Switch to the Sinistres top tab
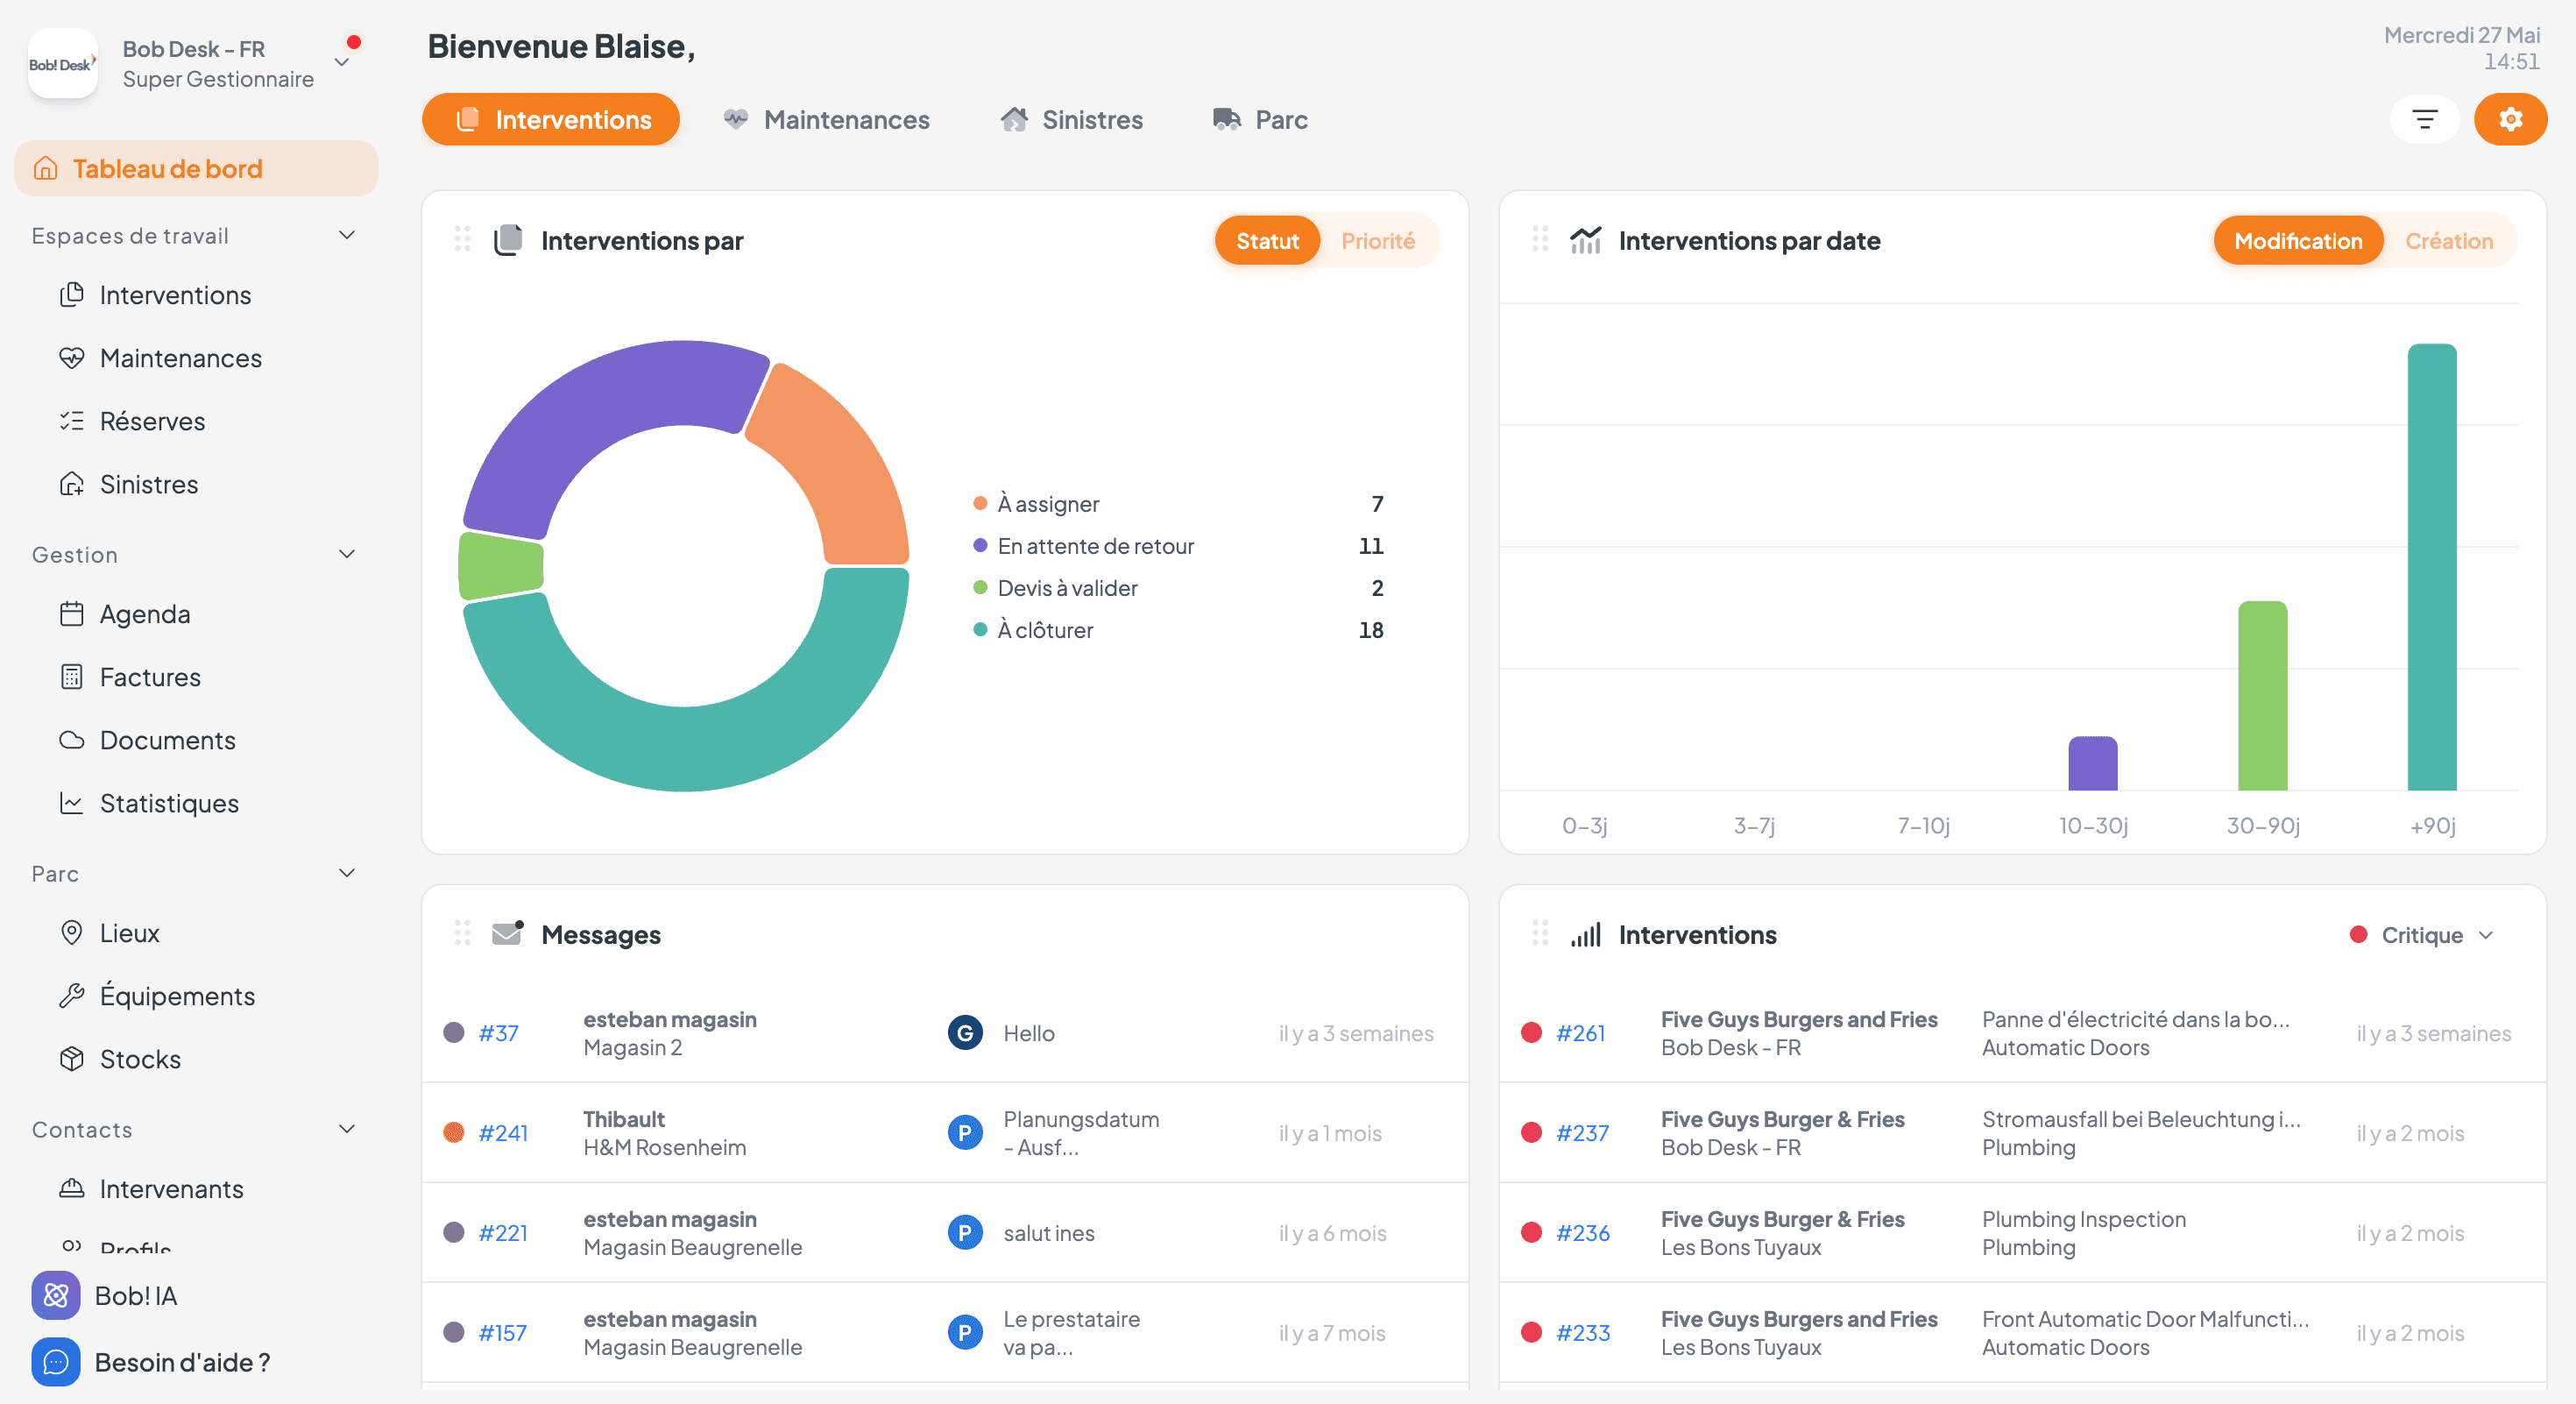Image resolution: width=2576 pixels, height=1404 pixels. click(1071, 120)
